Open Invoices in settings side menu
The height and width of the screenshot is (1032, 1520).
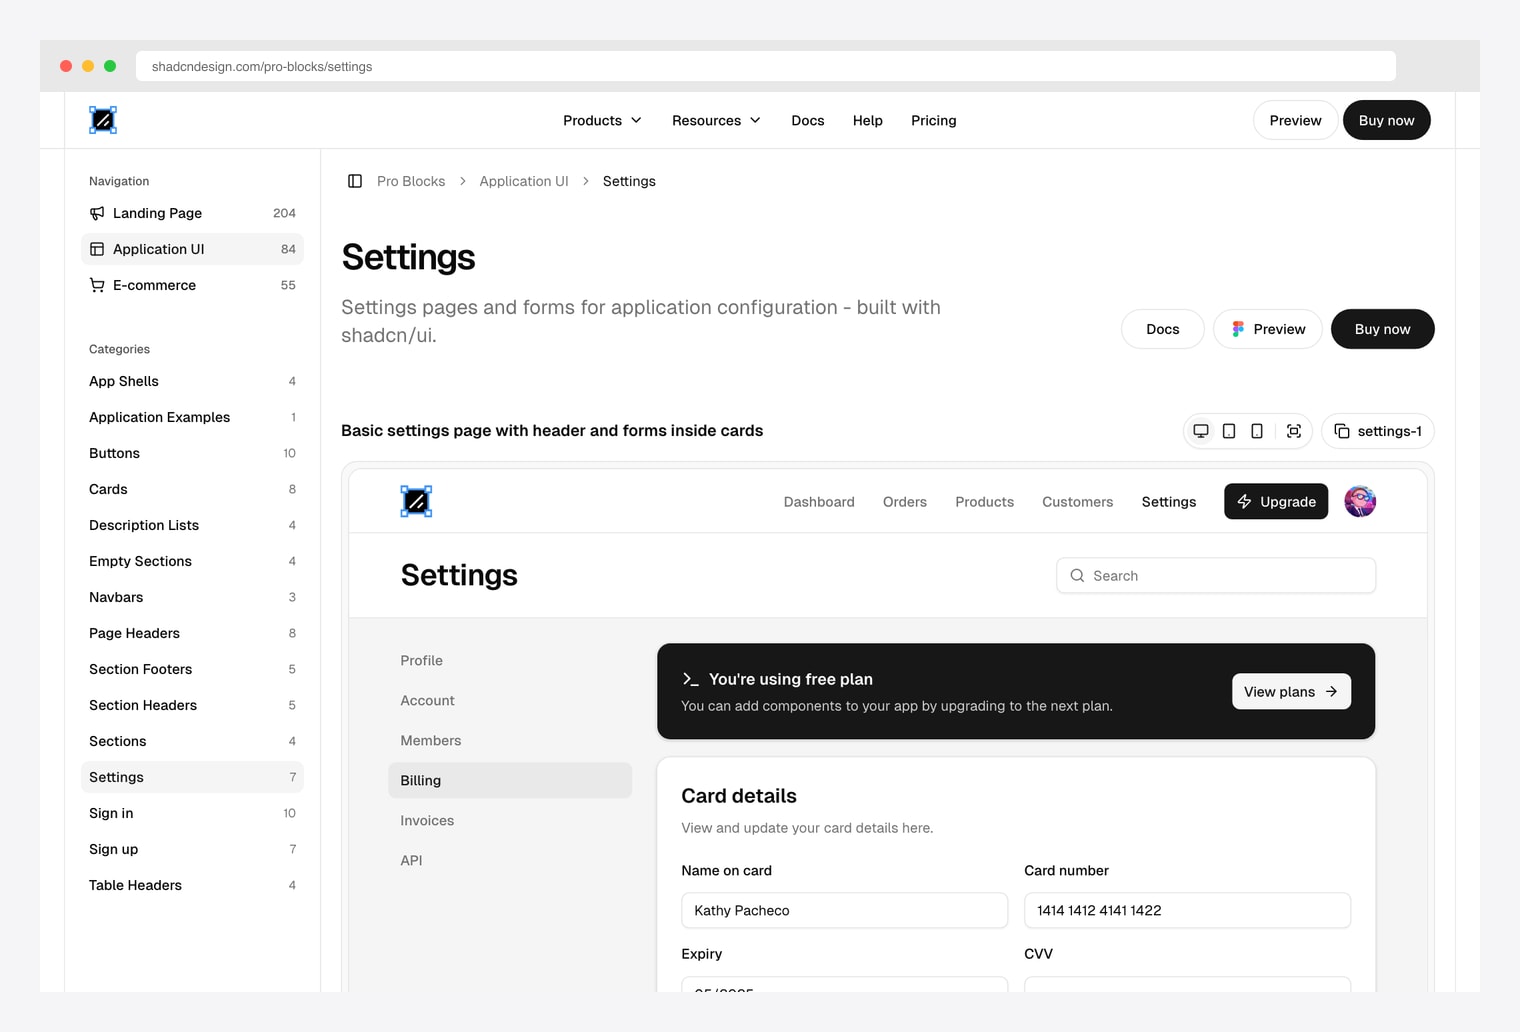coord(510,820)
